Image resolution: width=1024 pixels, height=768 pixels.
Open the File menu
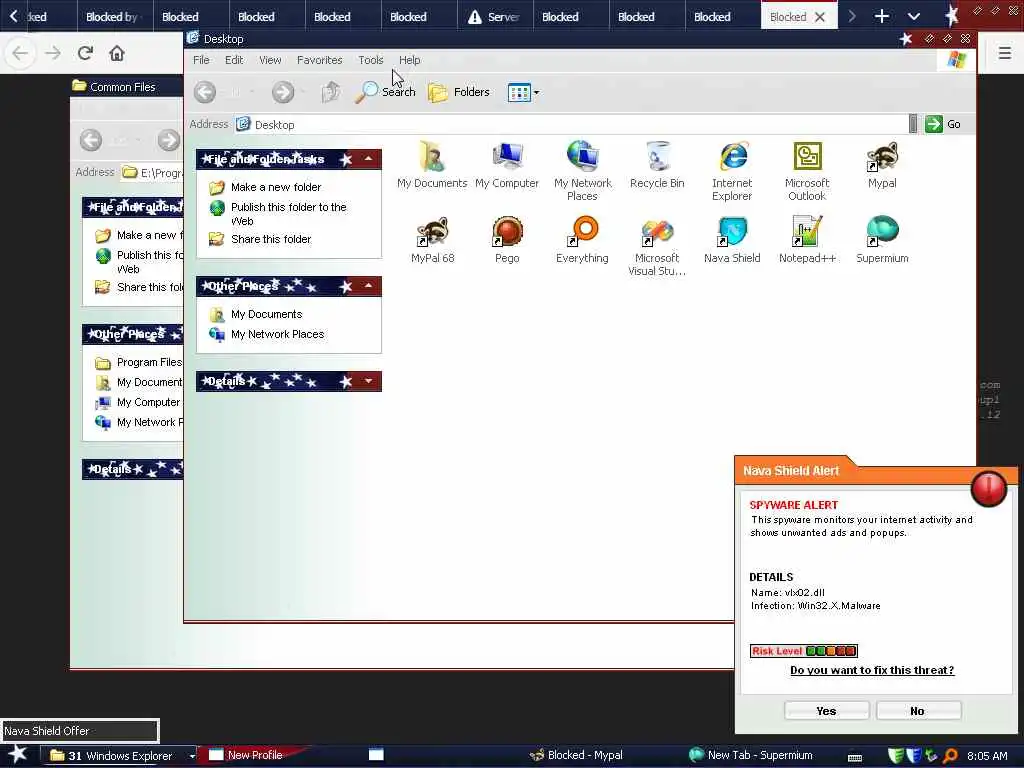(x=201, y=60)
